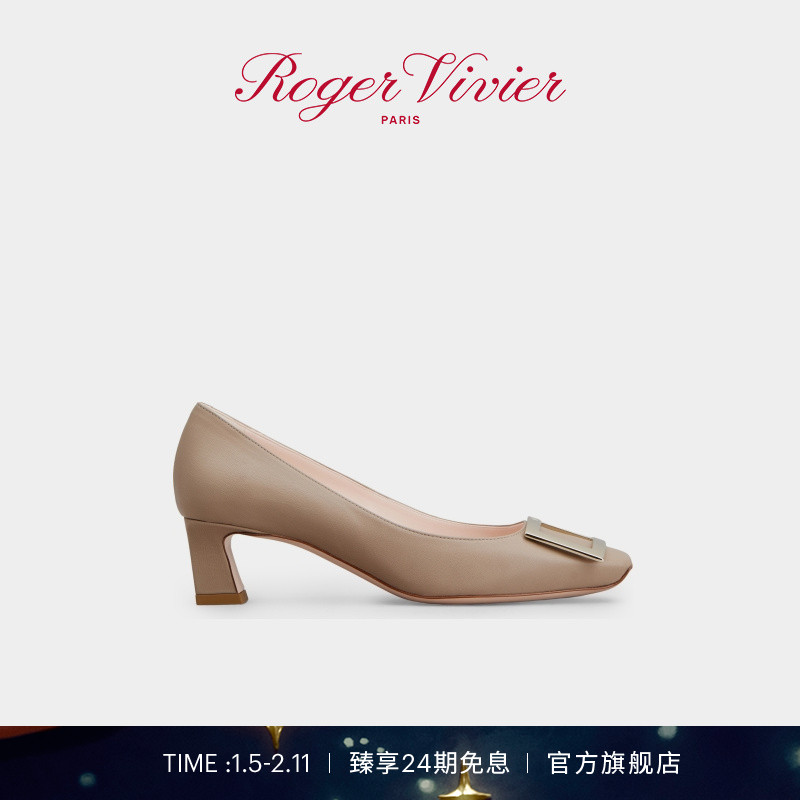Viewport: 800px width, 800px height.
Task: Click the Roger Vivier Paris logo
Action: point(400,88)
